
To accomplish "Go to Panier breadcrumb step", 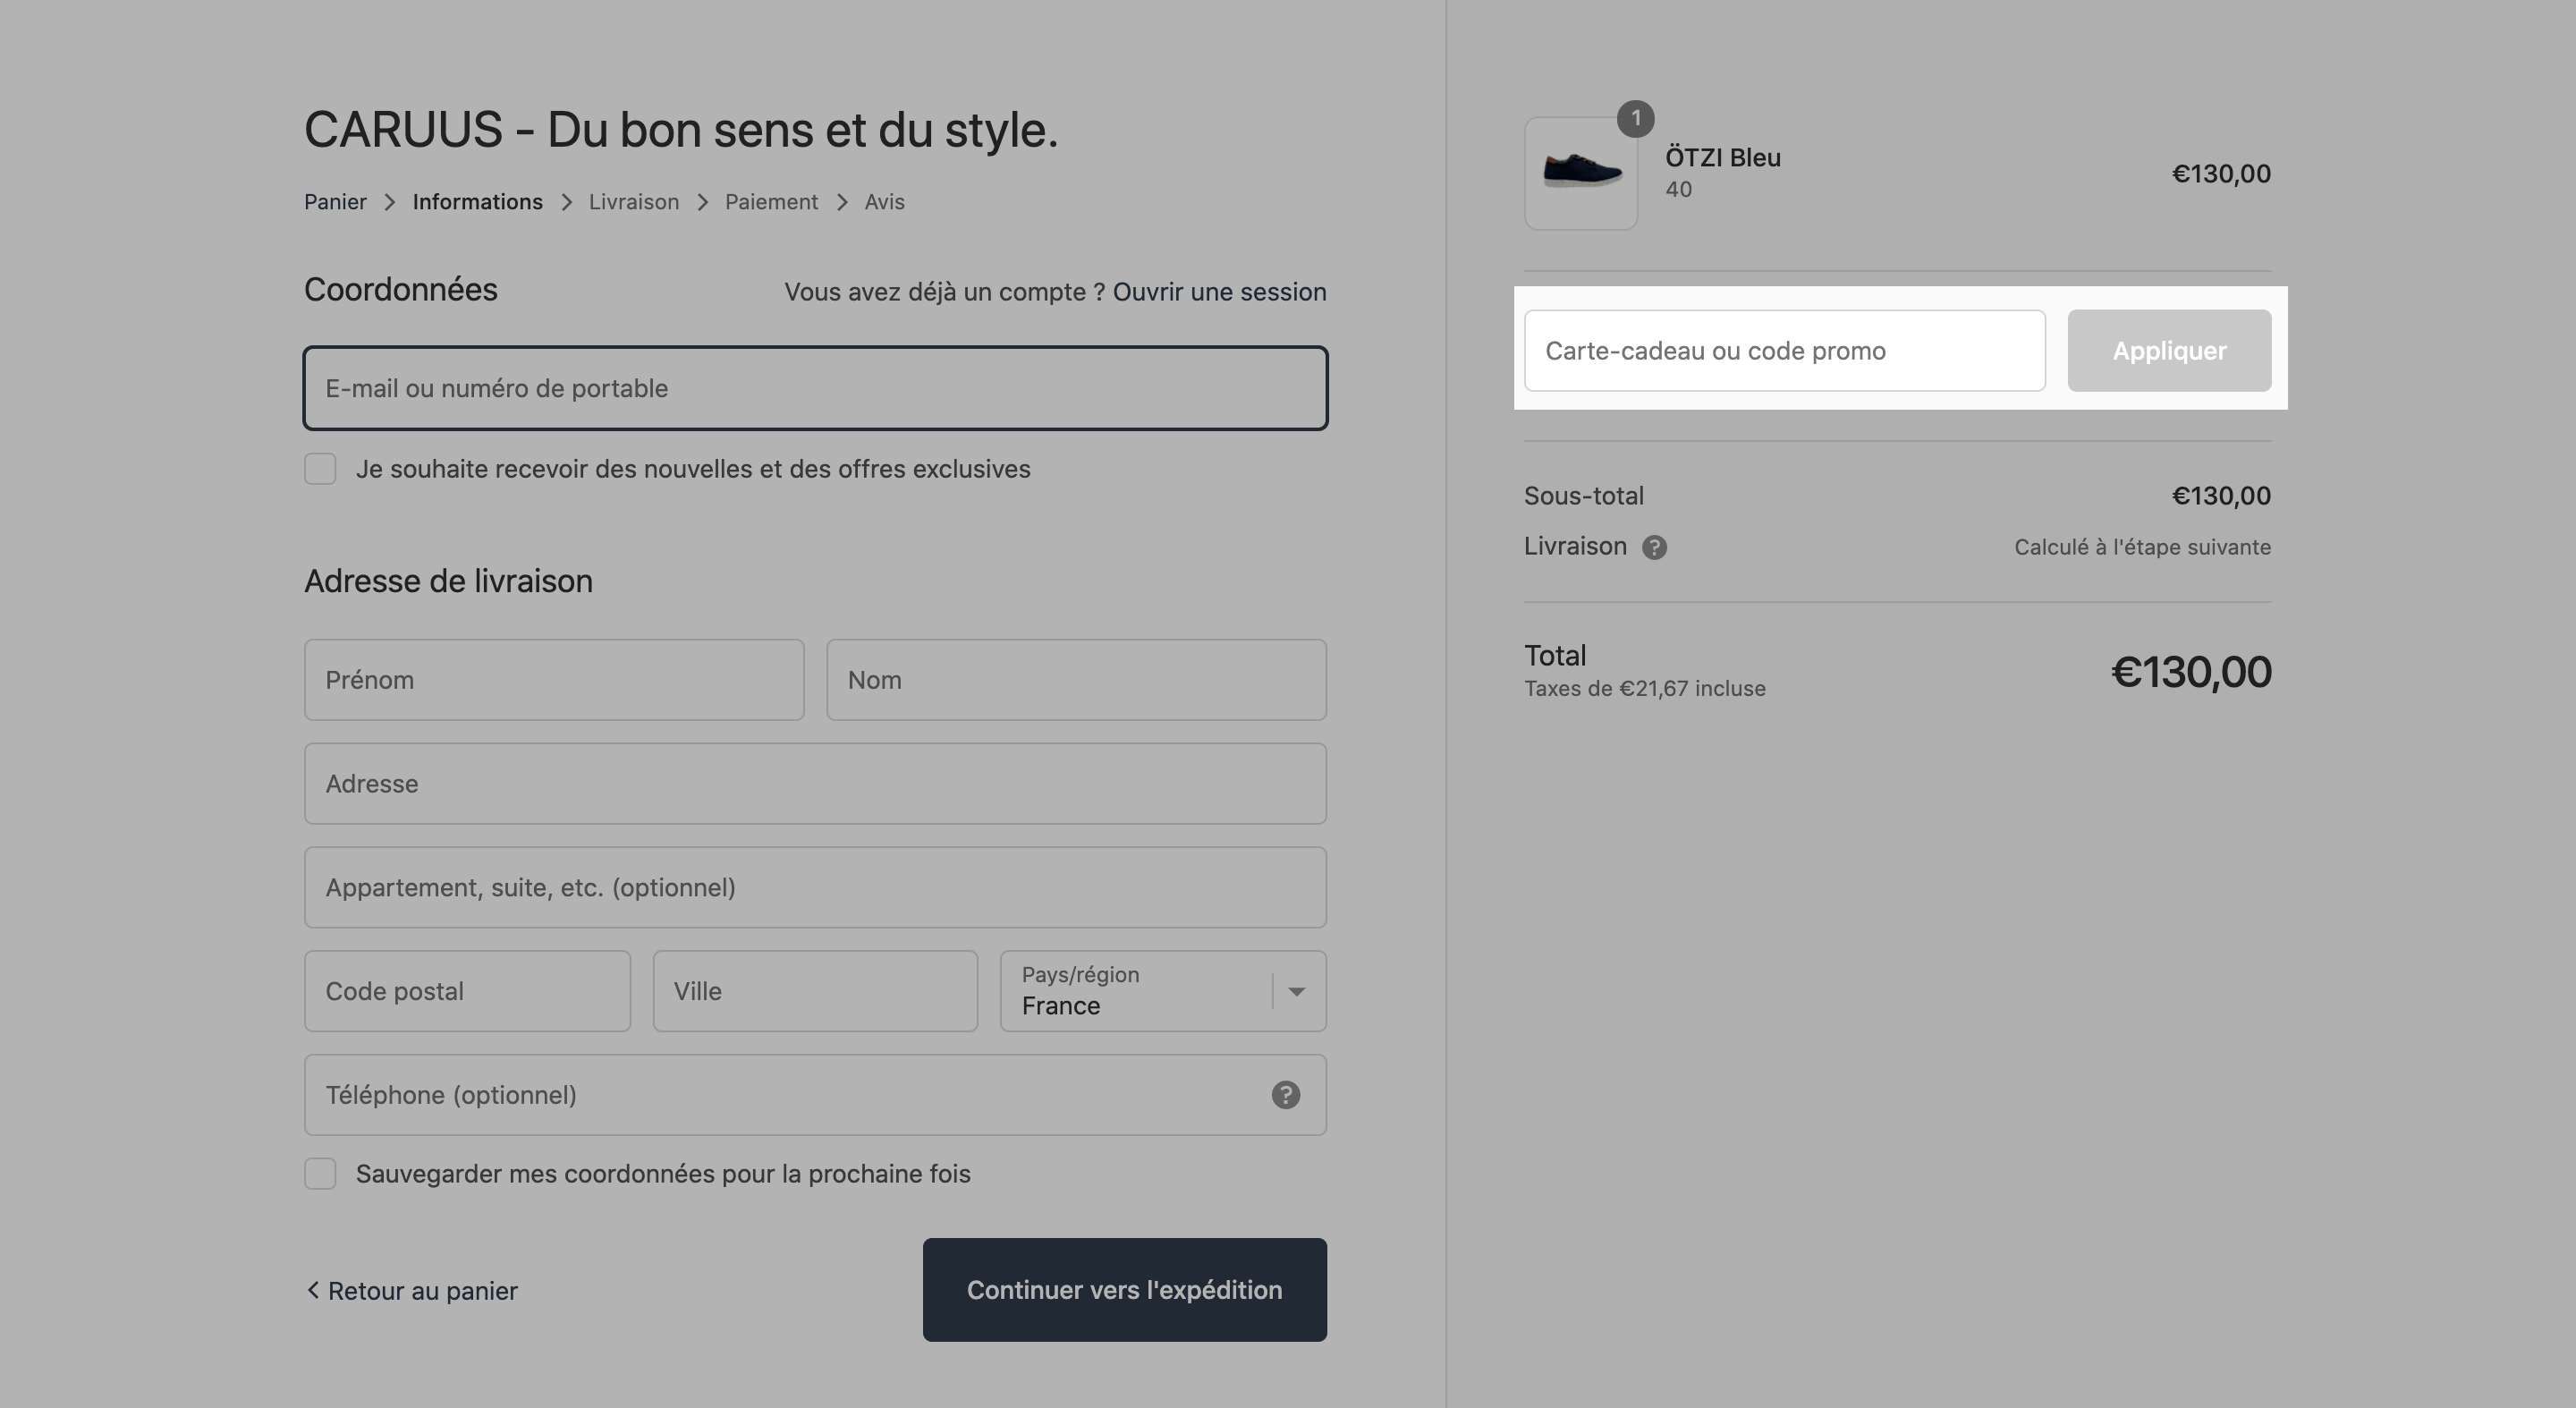I will click(x=335, y=202).
